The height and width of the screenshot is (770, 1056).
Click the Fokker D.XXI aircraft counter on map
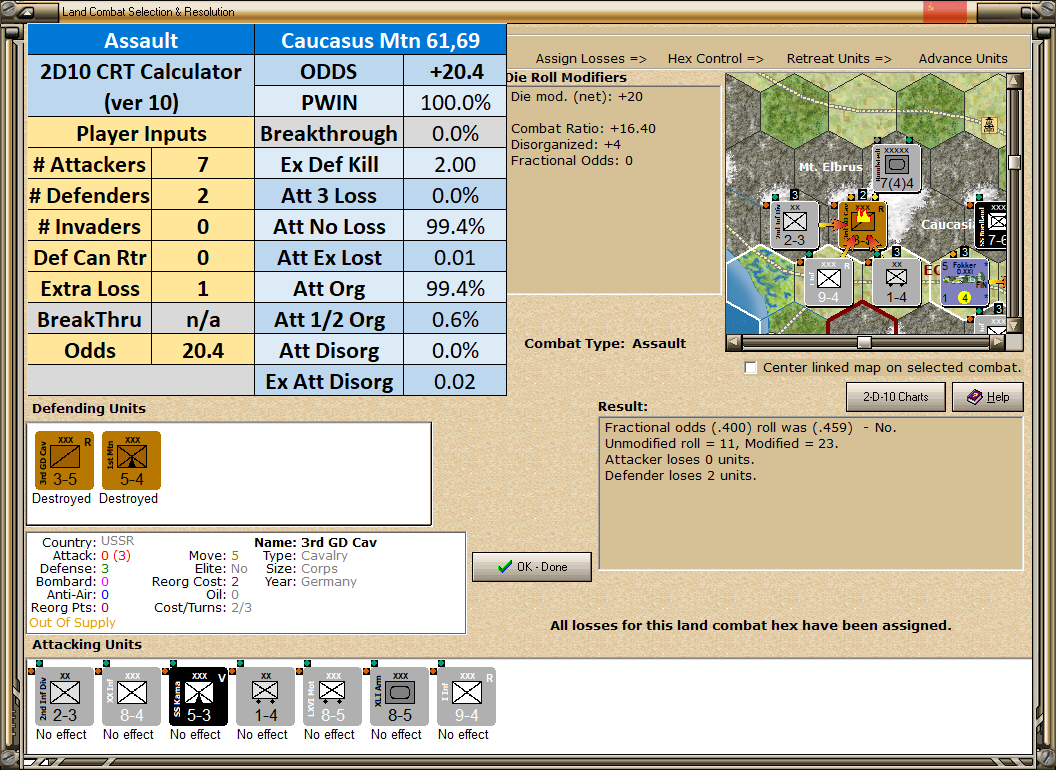(964, 282)
